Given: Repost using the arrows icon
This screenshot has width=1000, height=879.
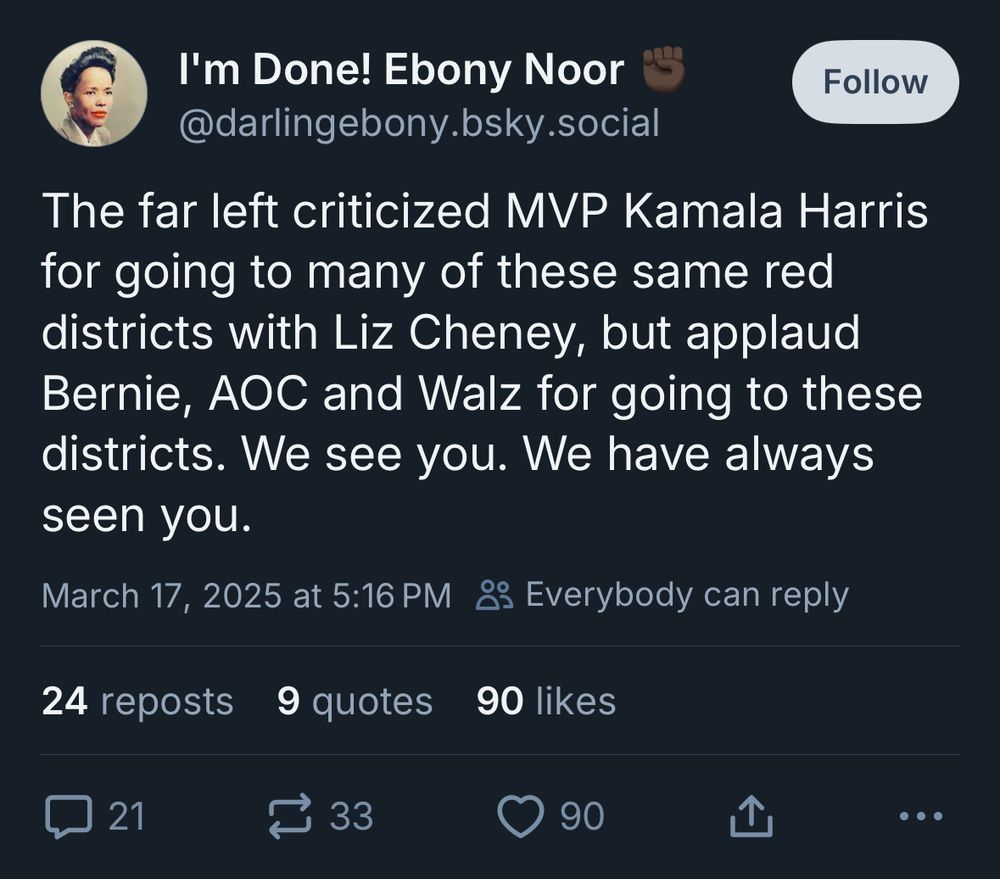Looking at the screenshot, I should click(x=291, y=816).
